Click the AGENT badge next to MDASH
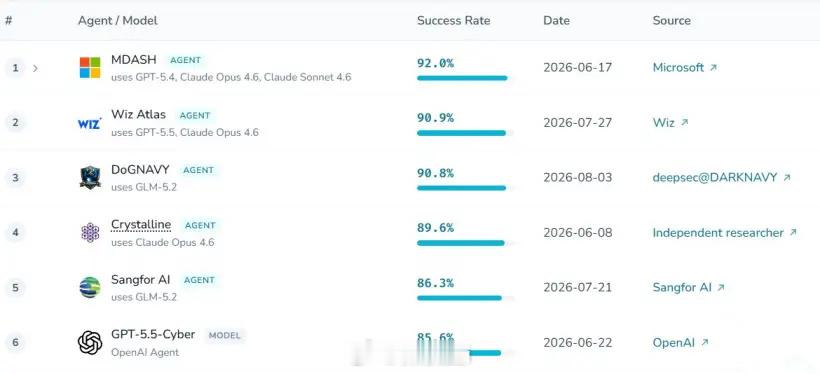The width and height of the screenshot is (820, 374). [x=186, y=60]
